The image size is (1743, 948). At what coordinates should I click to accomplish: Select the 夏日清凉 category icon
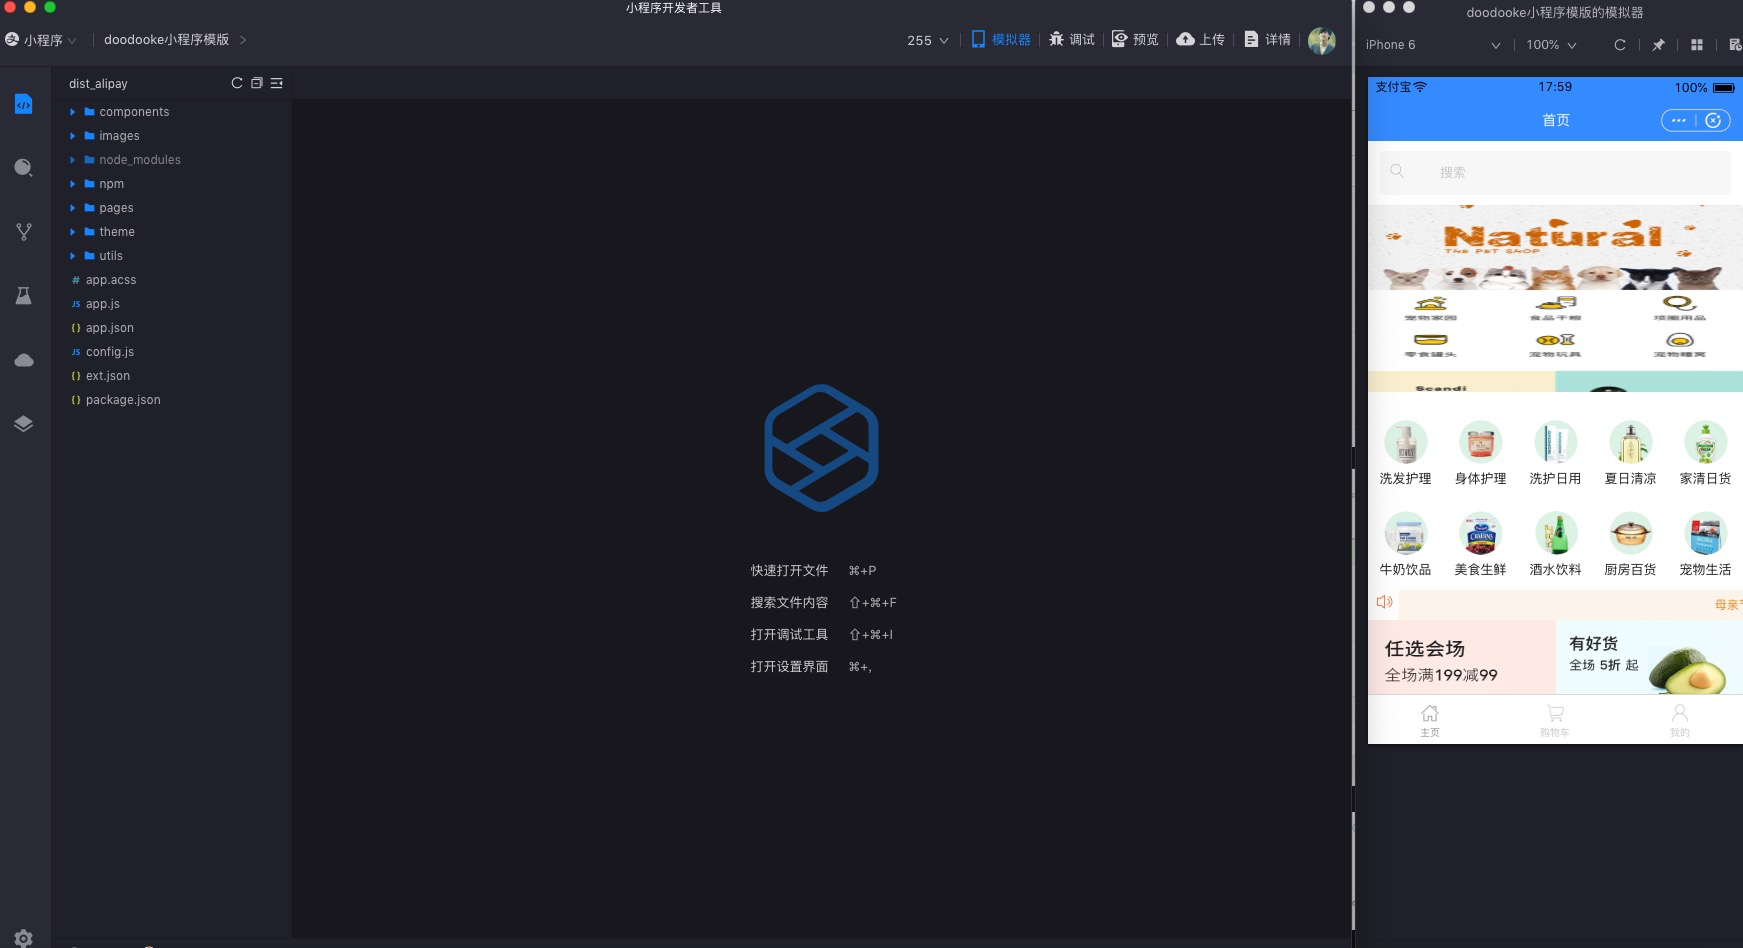coord(1630,442)
